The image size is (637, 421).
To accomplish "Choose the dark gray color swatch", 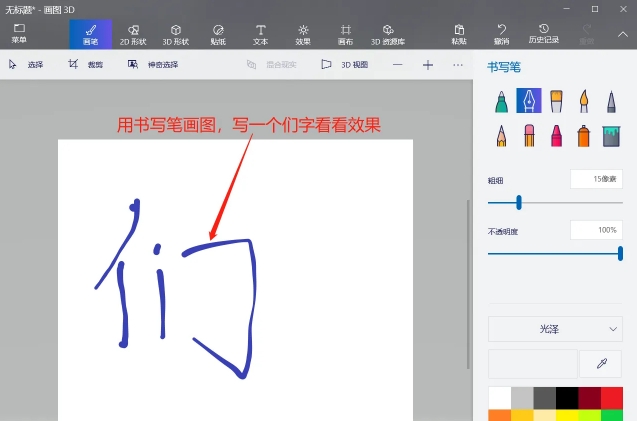I will [x=544, y=398].
